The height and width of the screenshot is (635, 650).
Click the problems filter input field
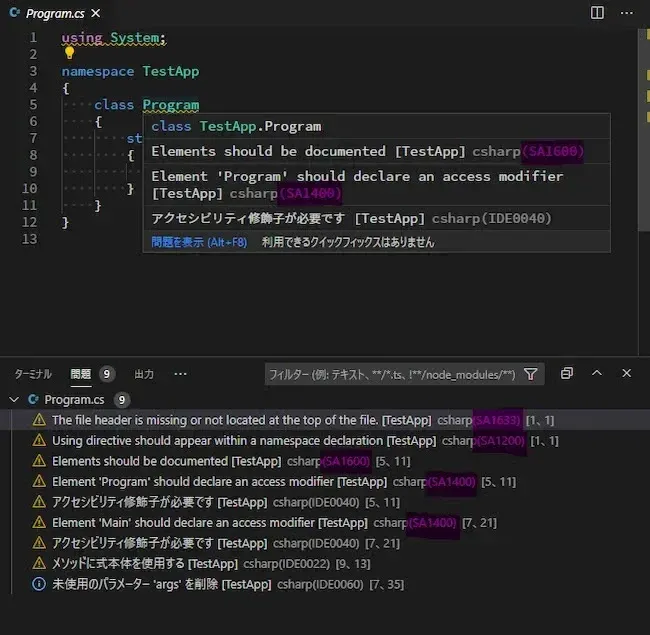click(x=392, y=375)
